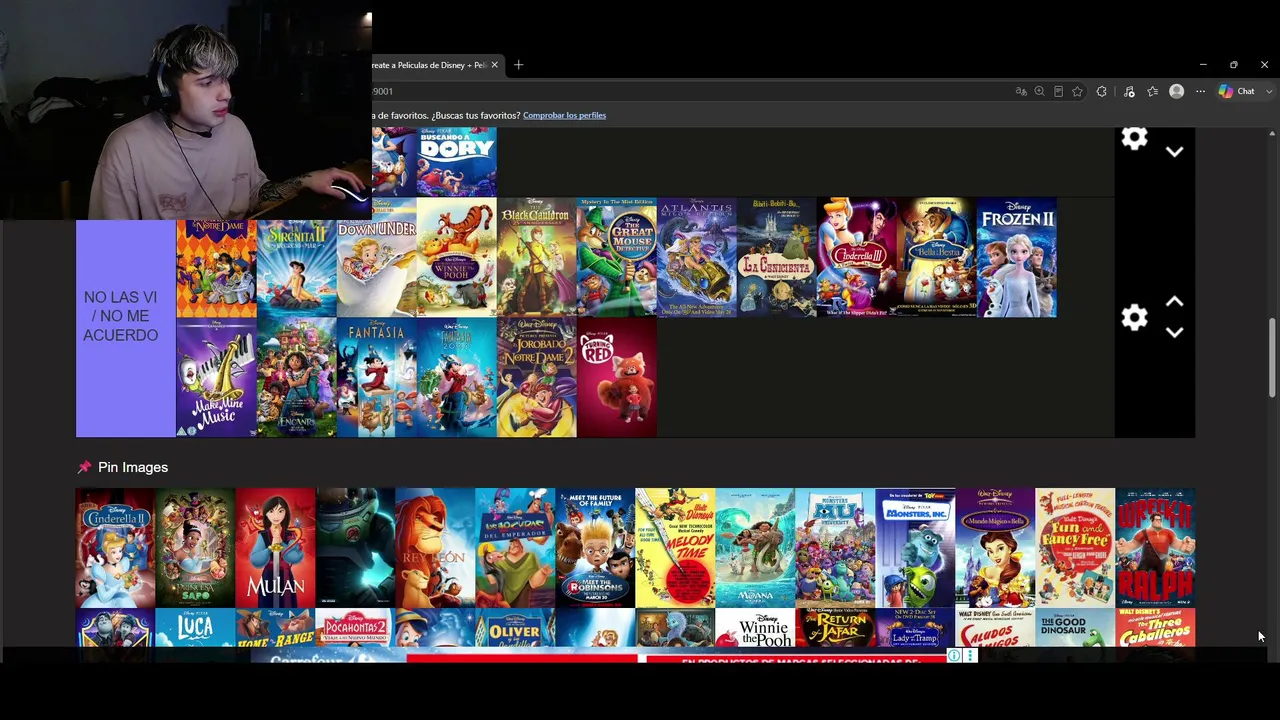Select the Melody Time poster
This screenshot has width=1280, height=720.
pyautogui.click(x=675, y=548)
